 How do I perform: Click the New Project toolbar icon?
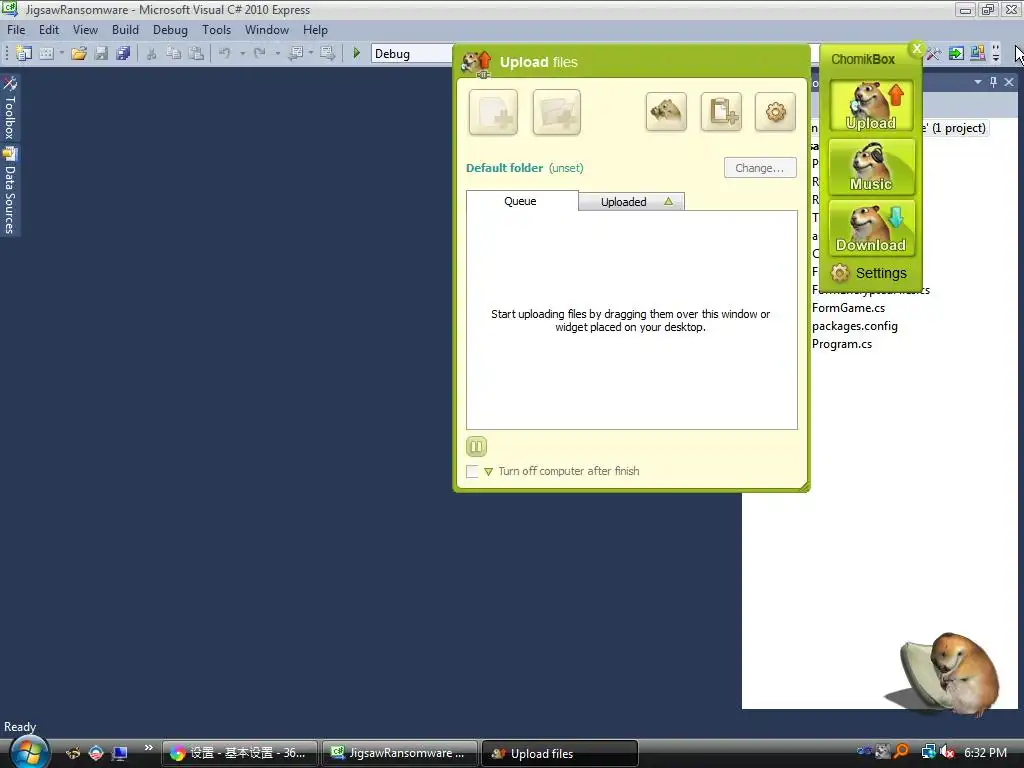click(24, 54)
